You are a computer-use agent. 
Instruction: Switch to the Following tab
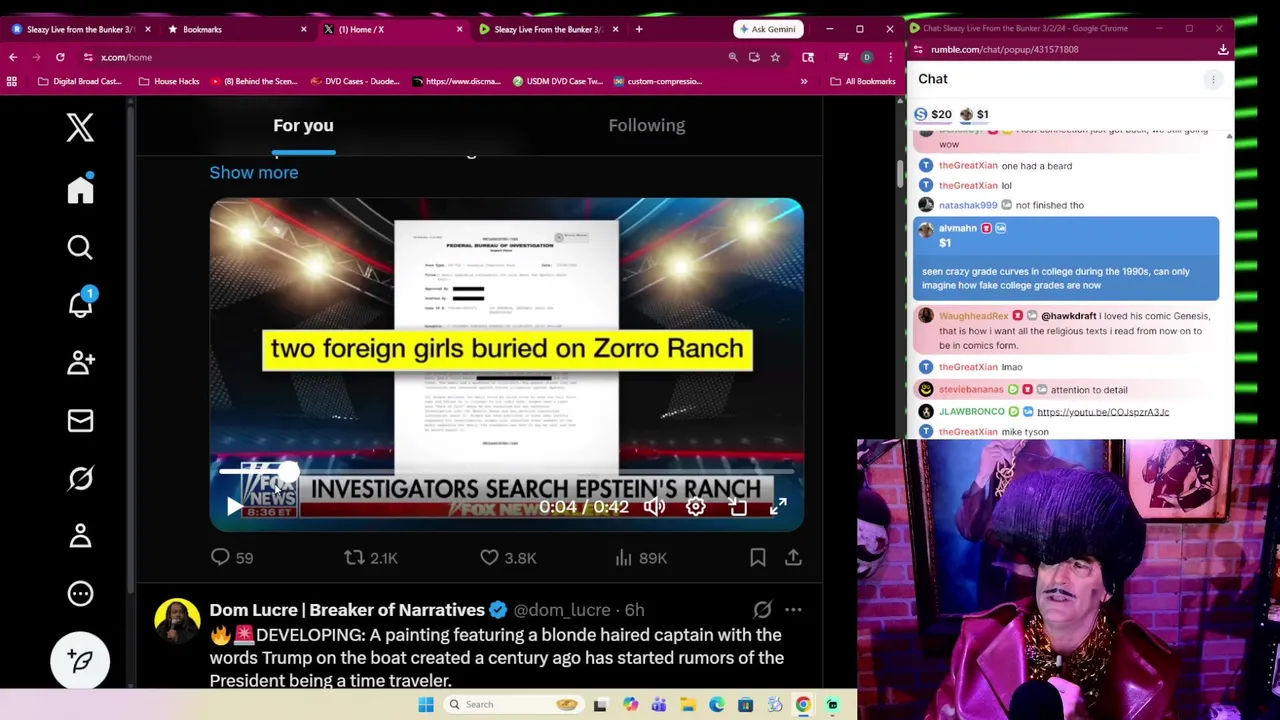(x=647, y=125)
